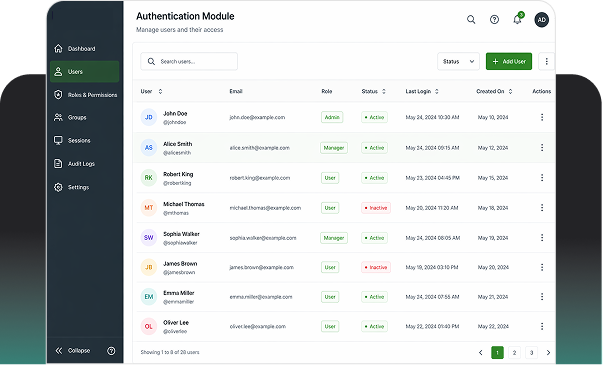Screen dimensions: 603x365
Task: Click the Dashboard home icon in sidebar
Action: click(58, 48)
